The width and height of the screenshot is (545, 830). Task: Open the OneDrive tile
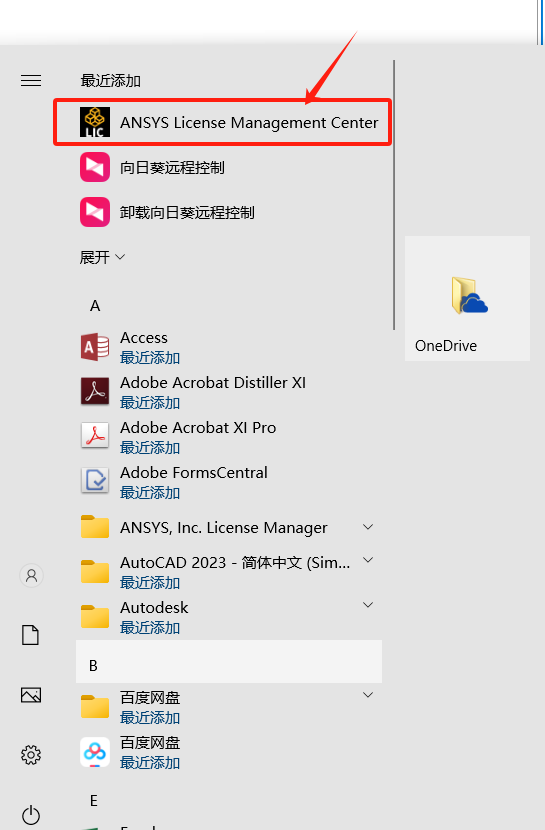point(467,299)
